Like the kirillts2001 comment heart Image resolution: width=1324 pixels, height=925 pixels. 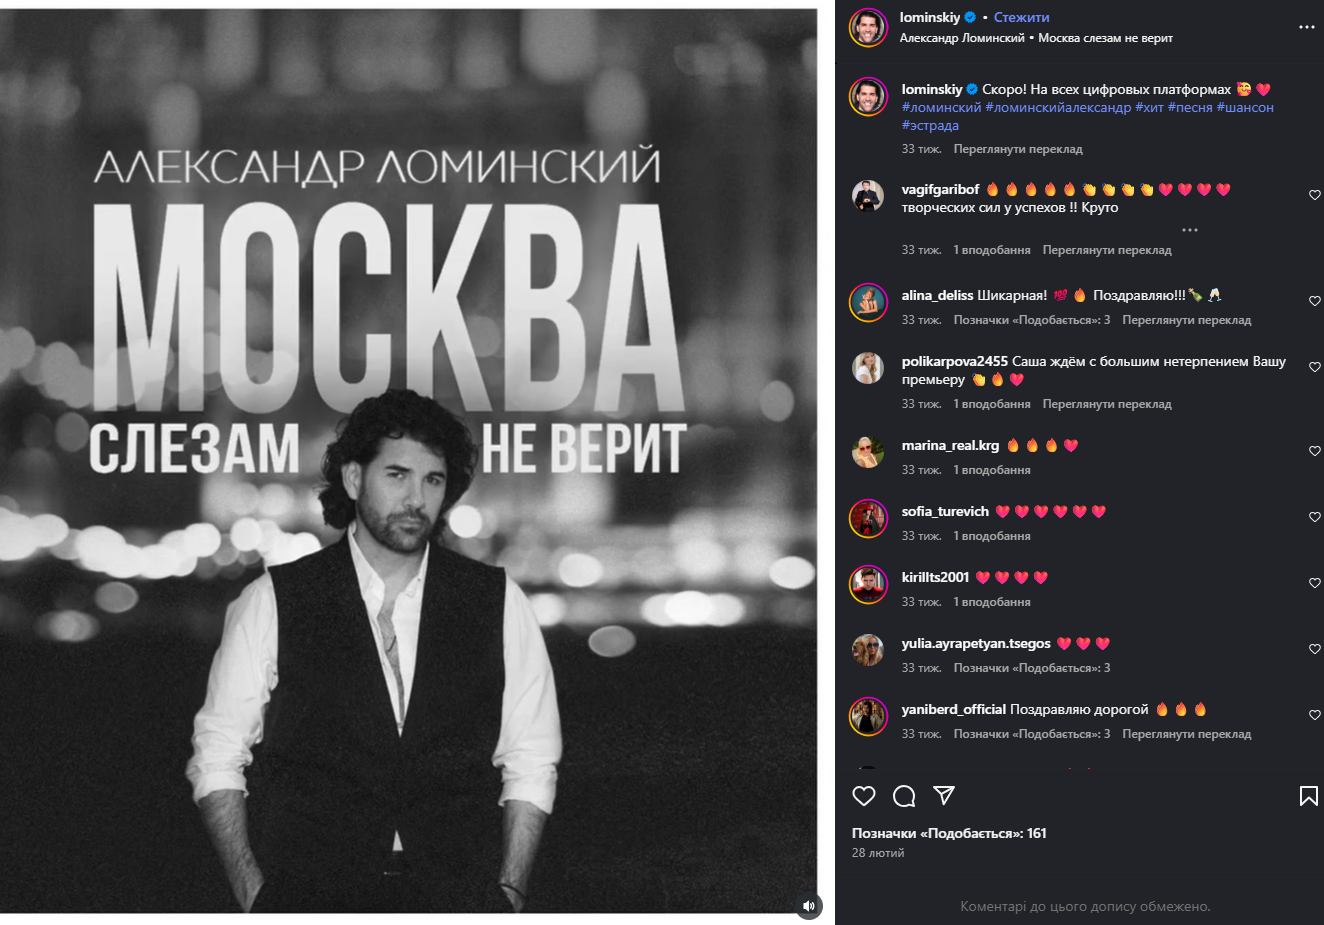click(1315, 583)
